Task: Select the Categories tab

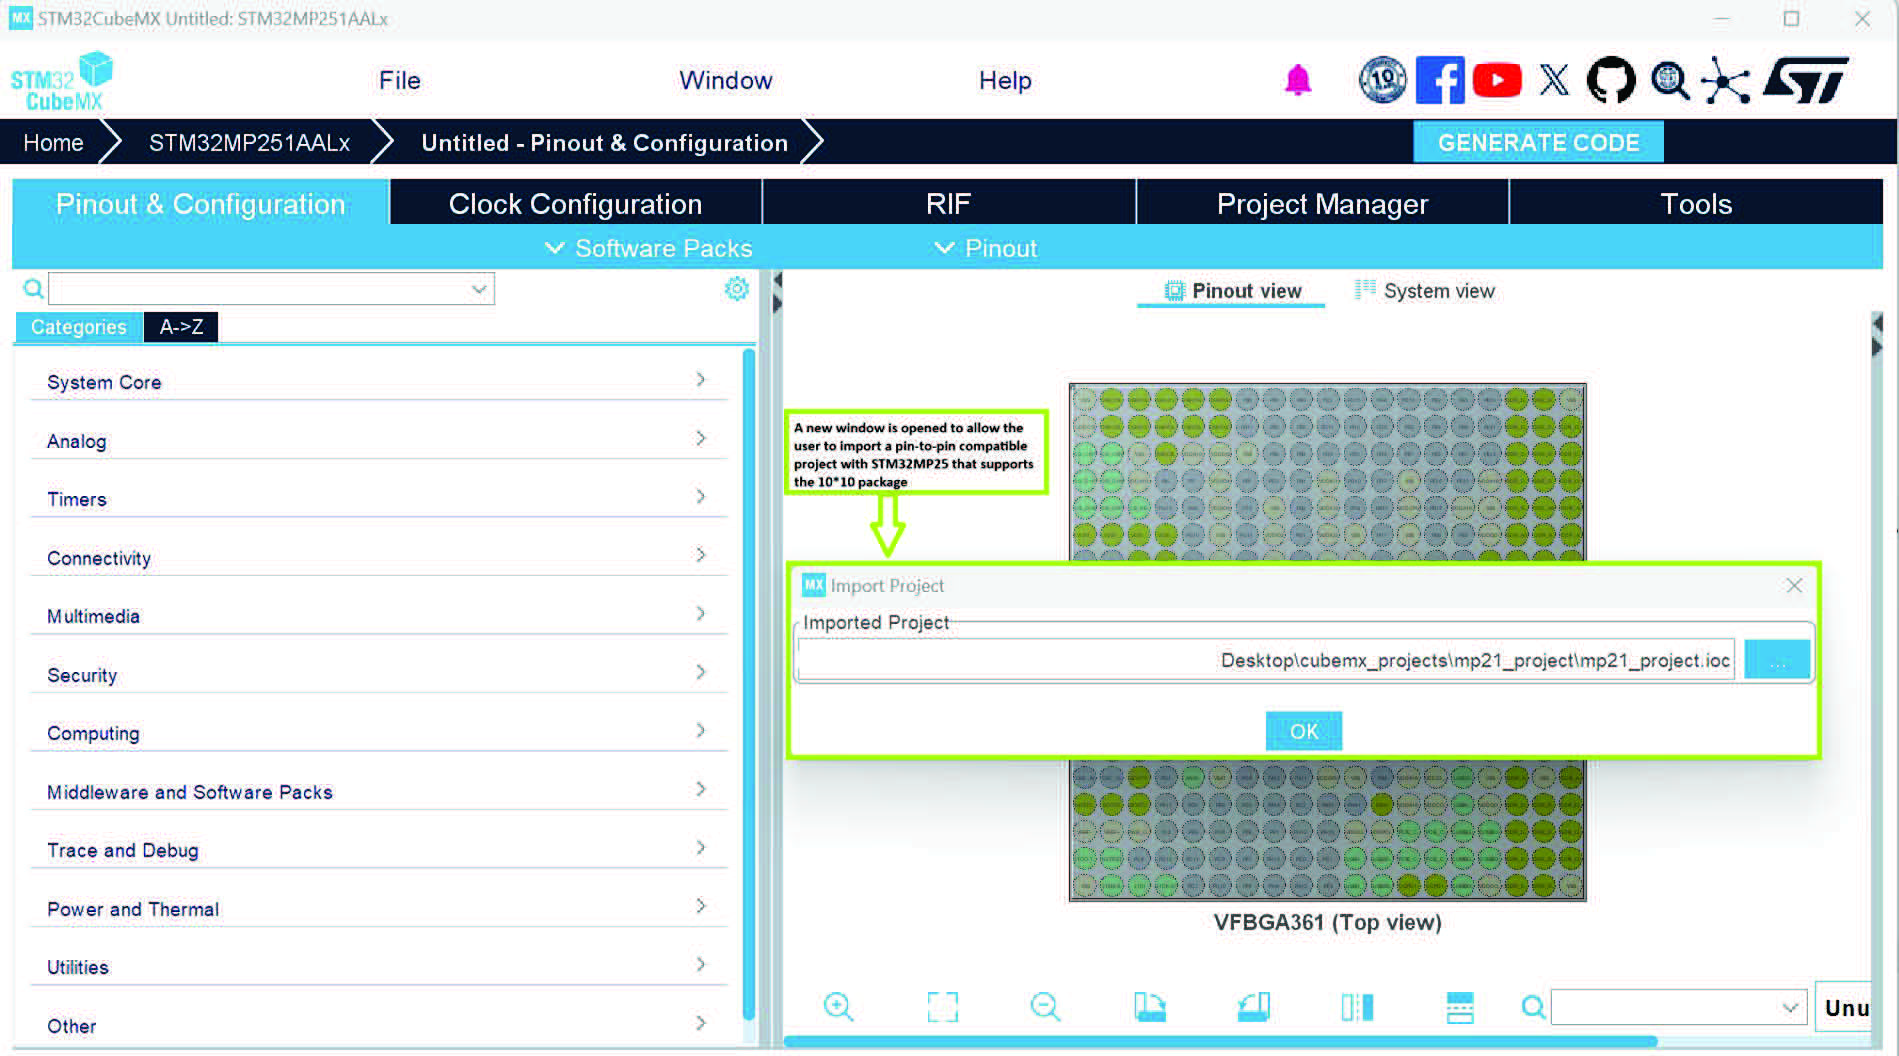Action: pyautogui.click(x=79, y=327)
